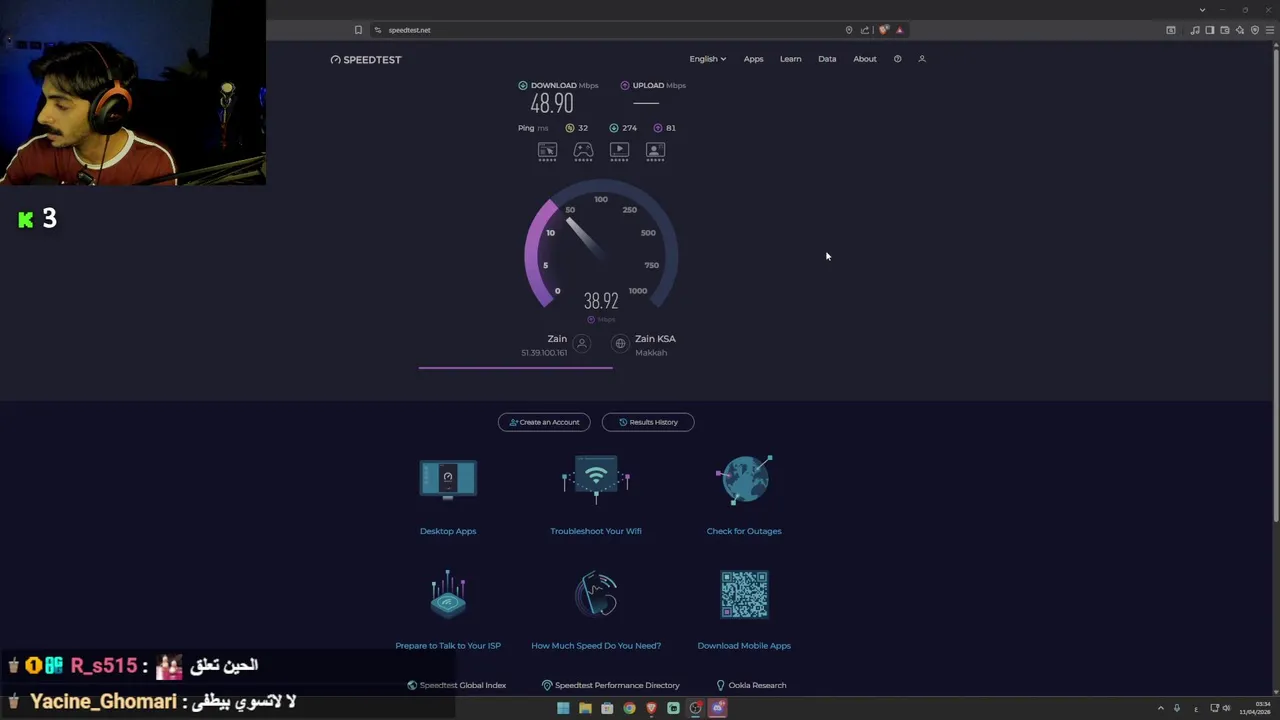Click the Check for Outages globe illustration
1280x720 pixels.
click(x=745, y=480)
